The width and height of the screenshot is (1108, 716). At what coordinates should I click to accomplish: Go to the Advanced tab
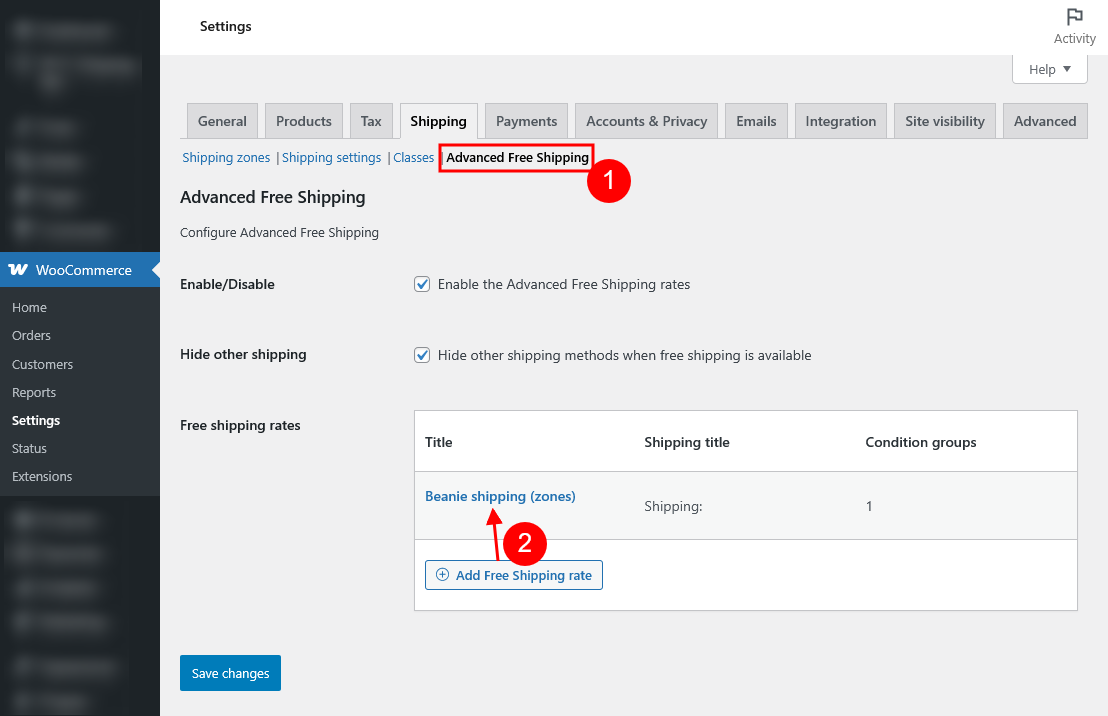click(x=1045, y=121)
